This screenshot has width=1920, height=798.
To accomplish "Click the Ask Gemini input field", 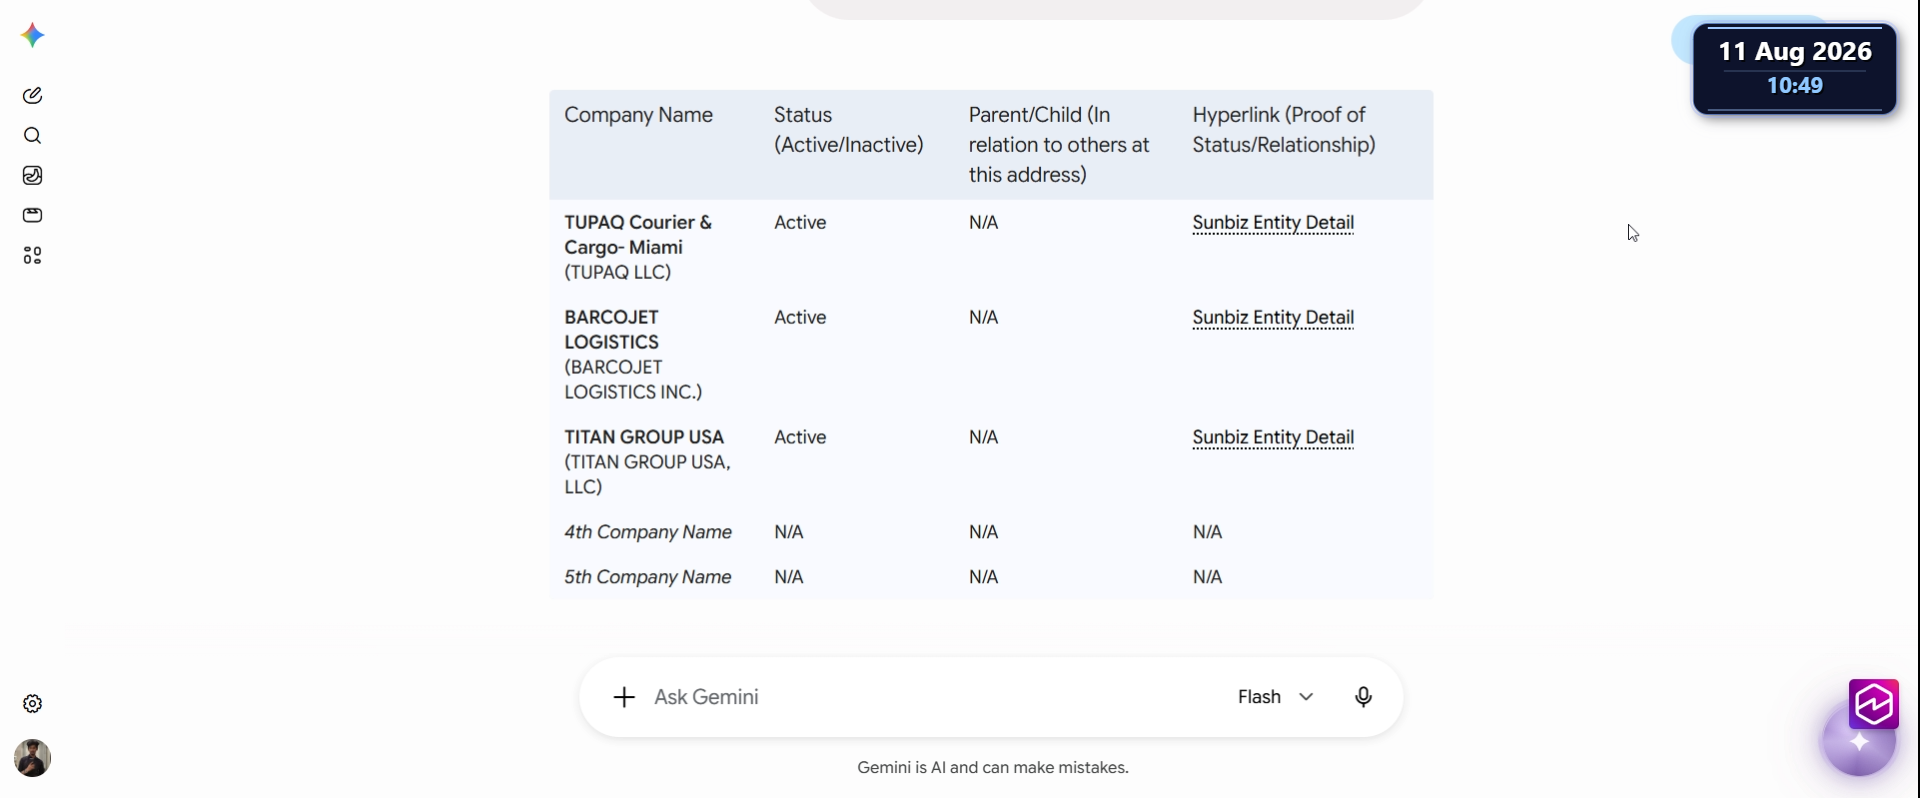I will [930, 697].
